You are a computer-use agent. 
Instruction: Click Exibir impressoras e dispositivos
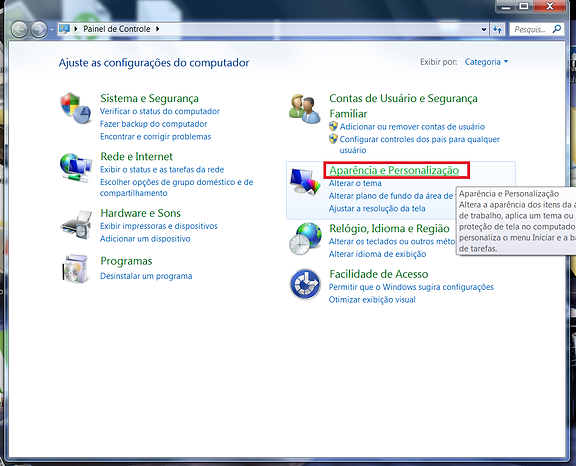tap(159, 226)
